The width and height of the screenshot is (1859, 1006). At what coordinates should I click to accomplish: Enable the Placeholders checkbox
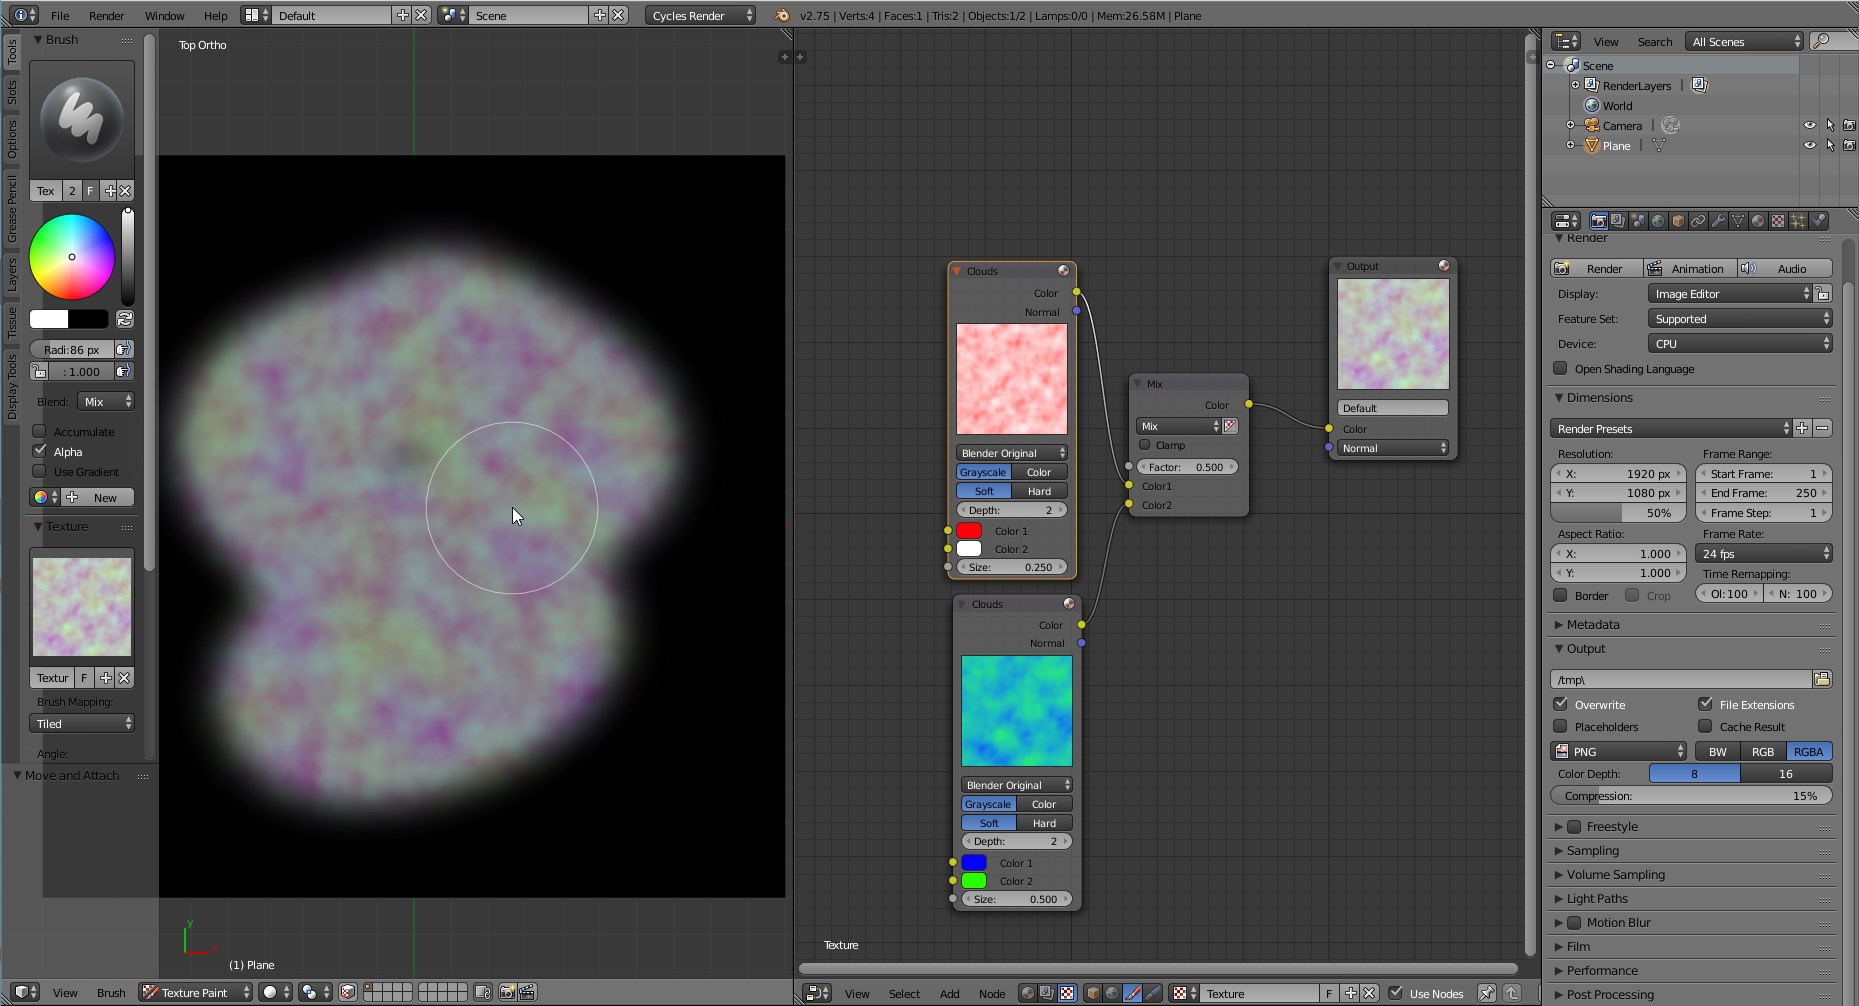tap(1560, 726)
